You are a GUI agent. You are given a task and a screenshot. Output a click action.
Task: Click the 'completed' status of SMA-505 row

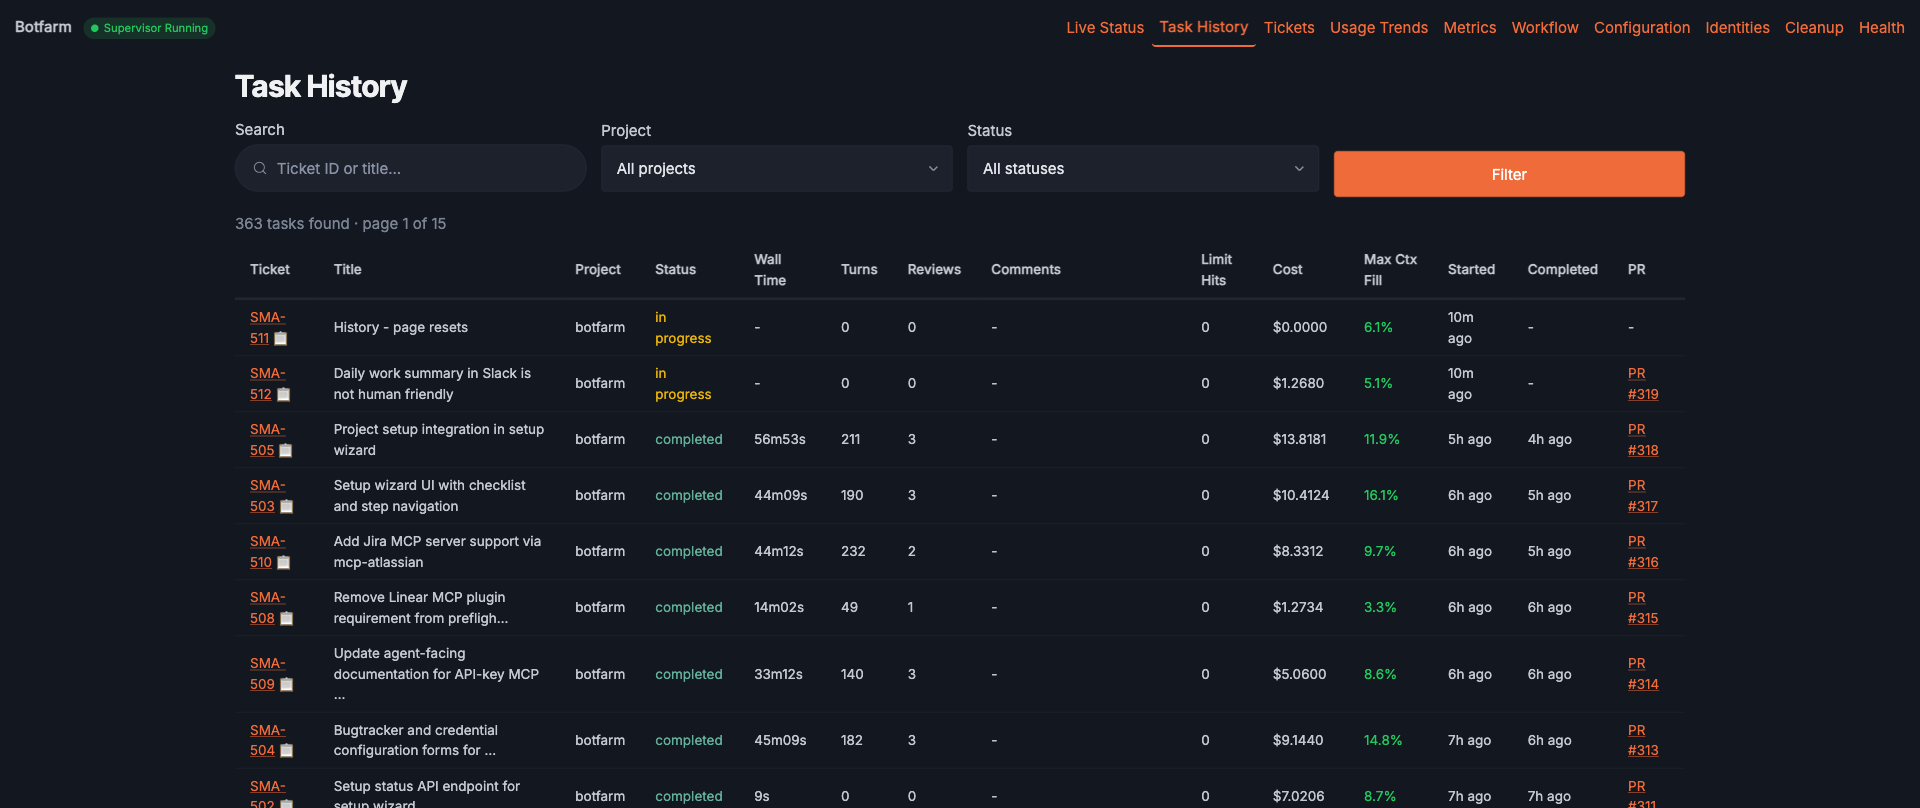688,440
